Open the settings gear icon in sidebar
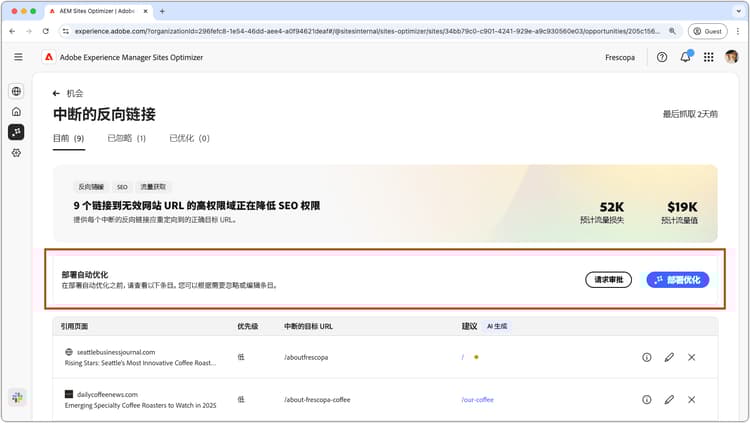This screenshot has height=423, width=750. pyautogui.click(x=16, y=153)
